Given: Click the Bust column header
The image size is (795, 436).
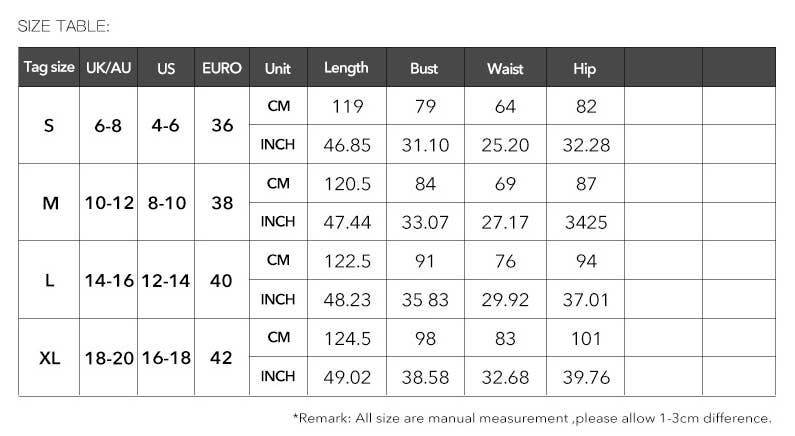Looking at the screenshot, I should 424,69.
